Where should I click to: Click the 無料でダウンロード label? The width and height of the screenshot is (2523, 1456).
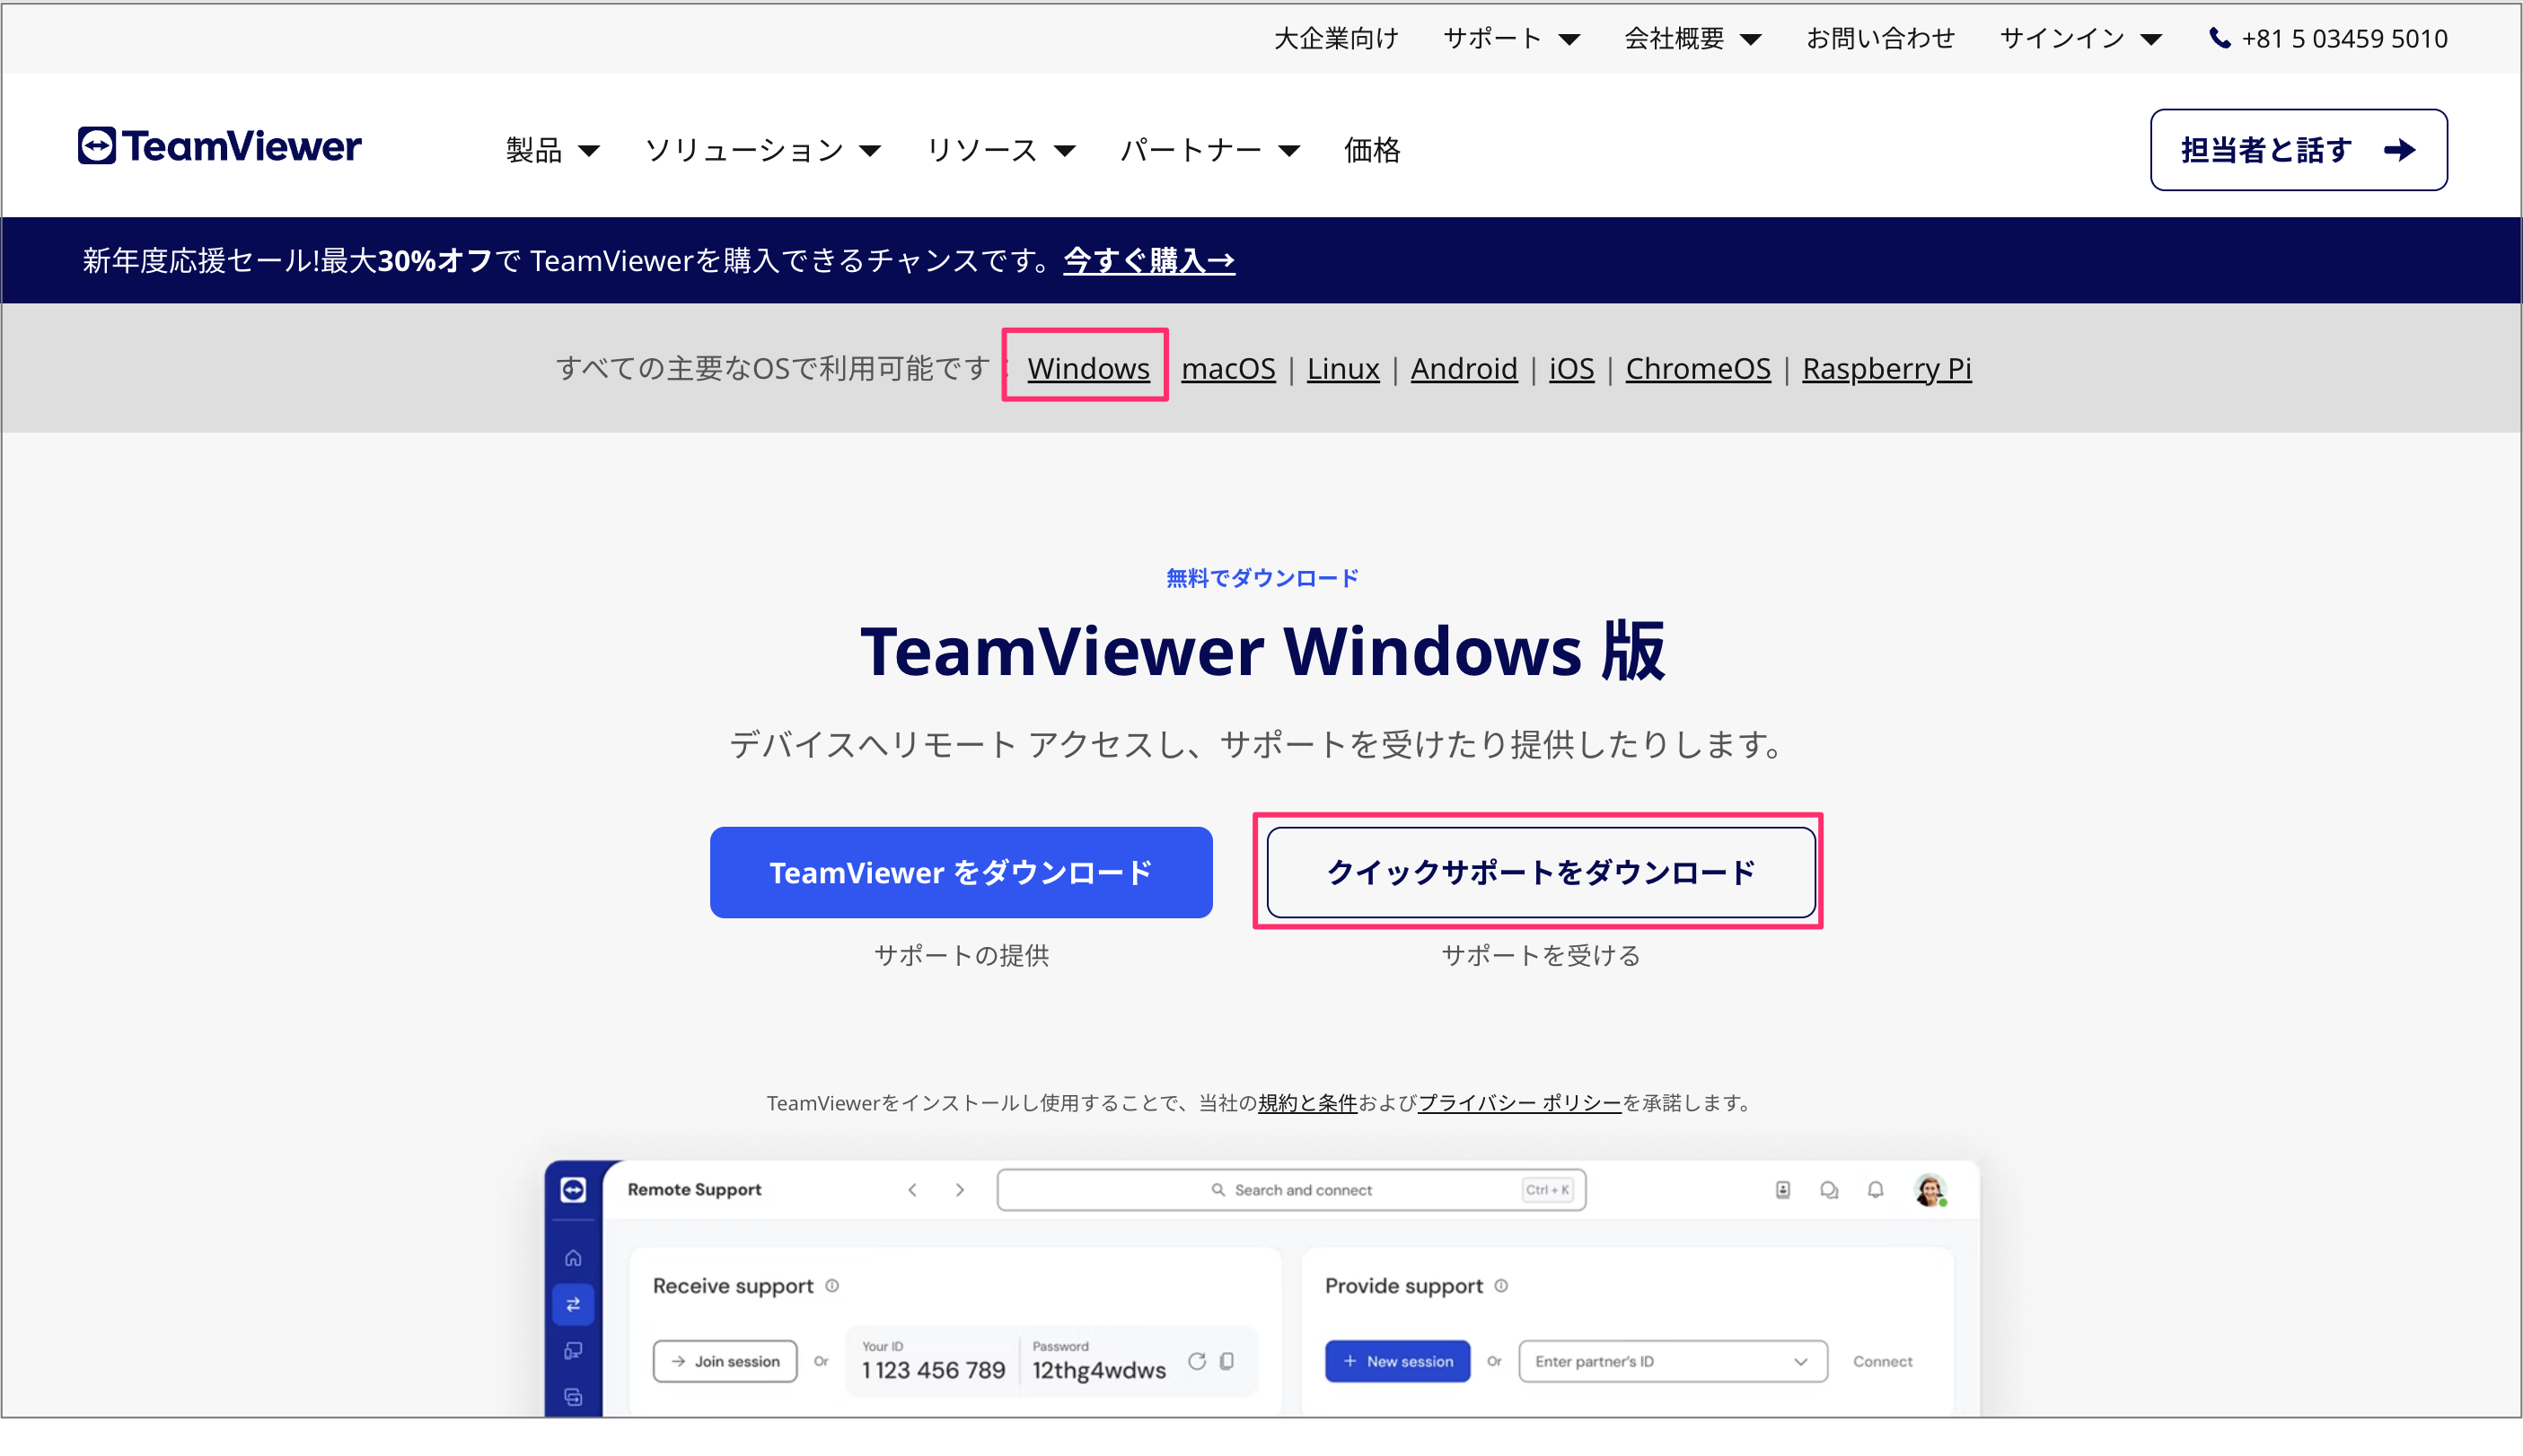point(1262,578)
